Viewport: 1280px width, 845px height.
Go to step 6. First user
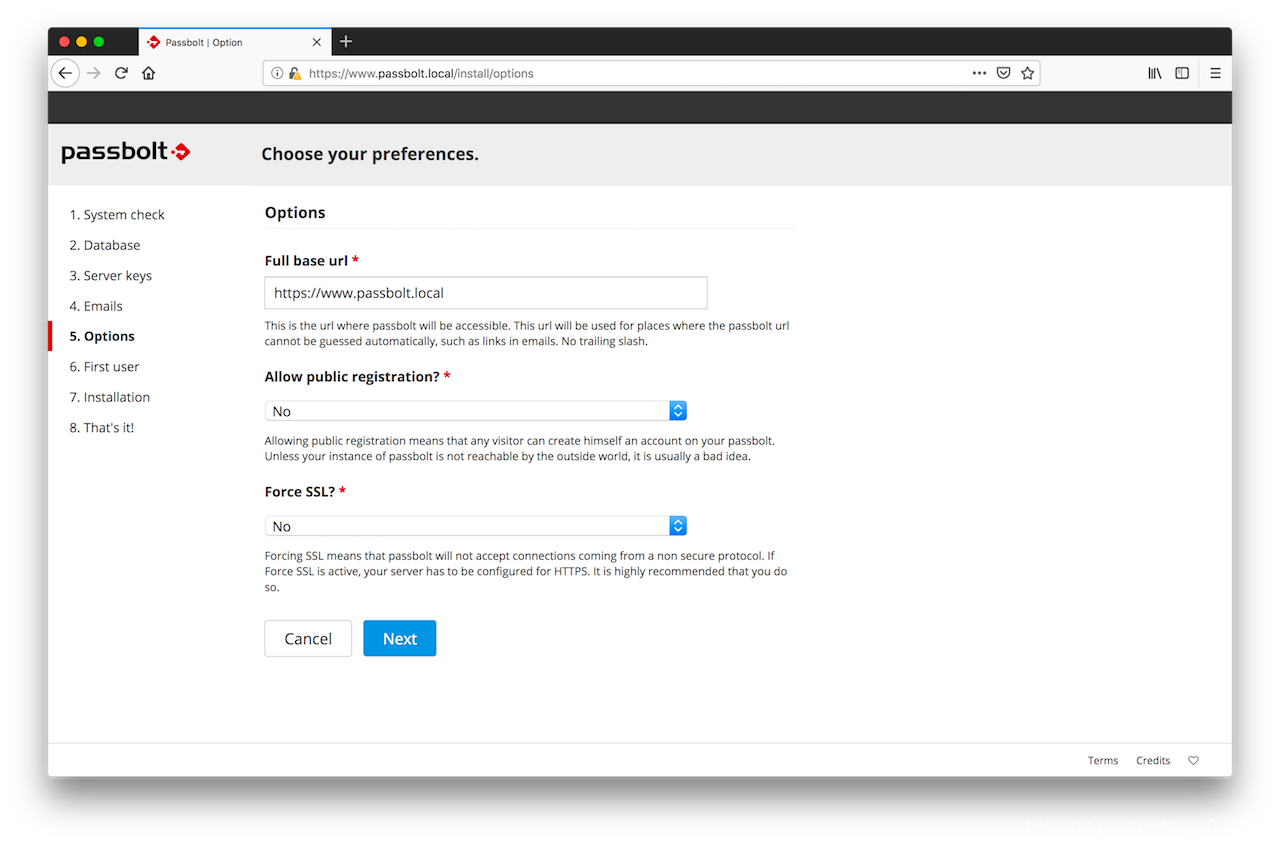[x=104, y=367]
